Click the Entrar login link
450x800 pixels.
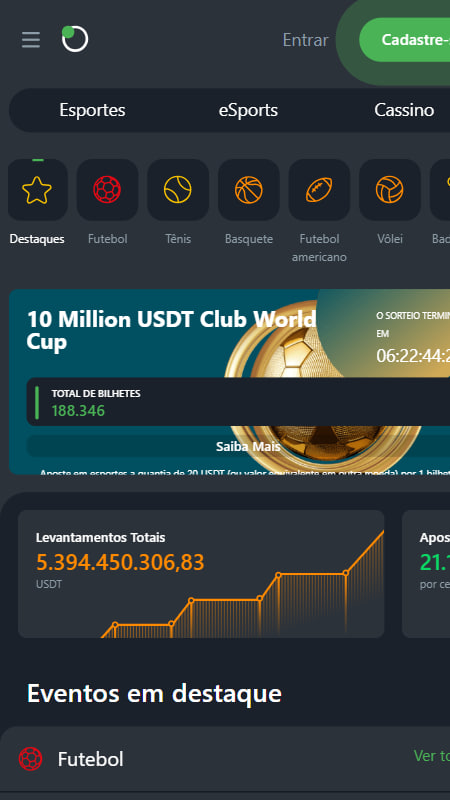coord(306,40)
